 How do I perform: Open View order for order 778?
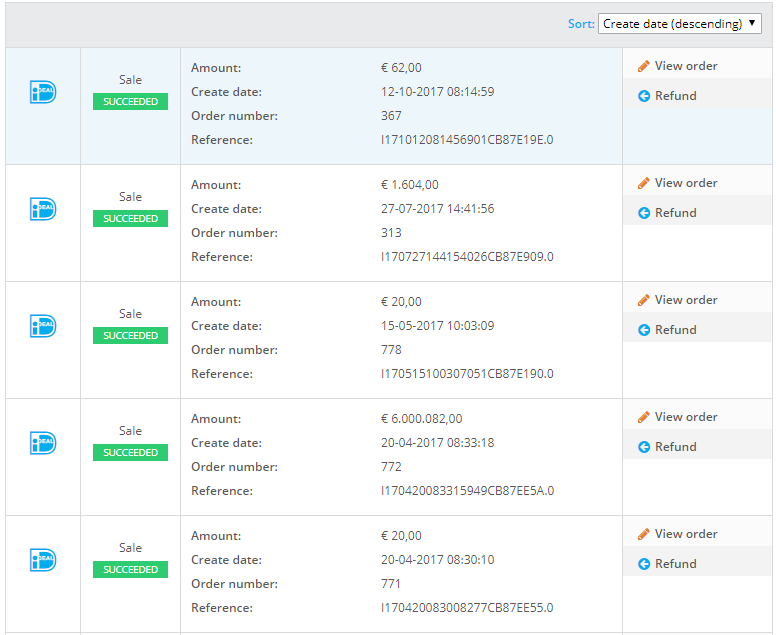click(685, 300)
